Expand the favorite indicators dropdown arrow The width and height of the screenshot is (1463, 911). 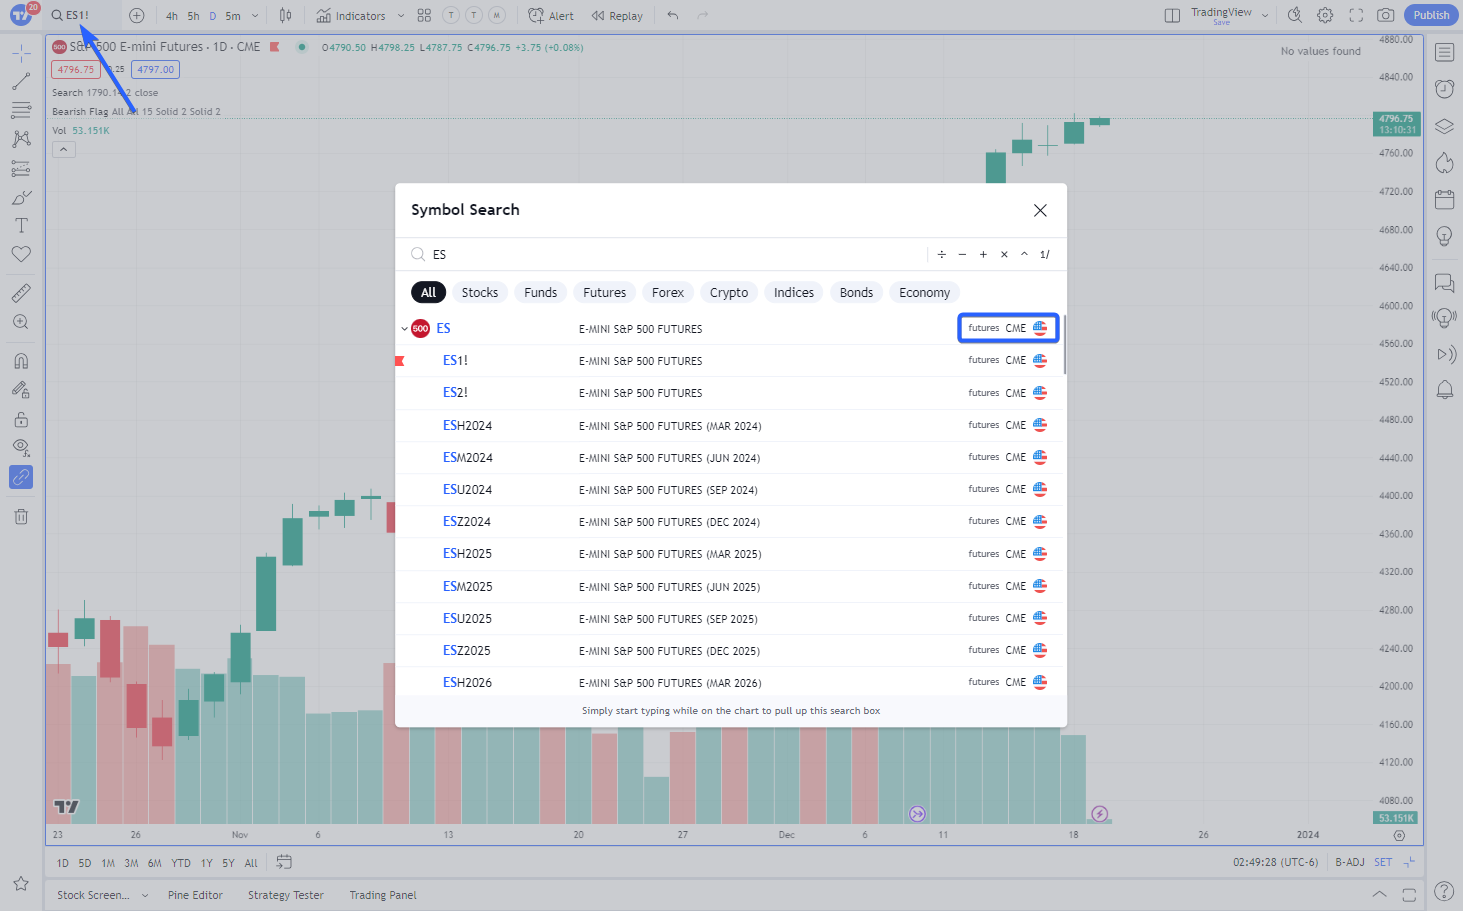point(401,16)
